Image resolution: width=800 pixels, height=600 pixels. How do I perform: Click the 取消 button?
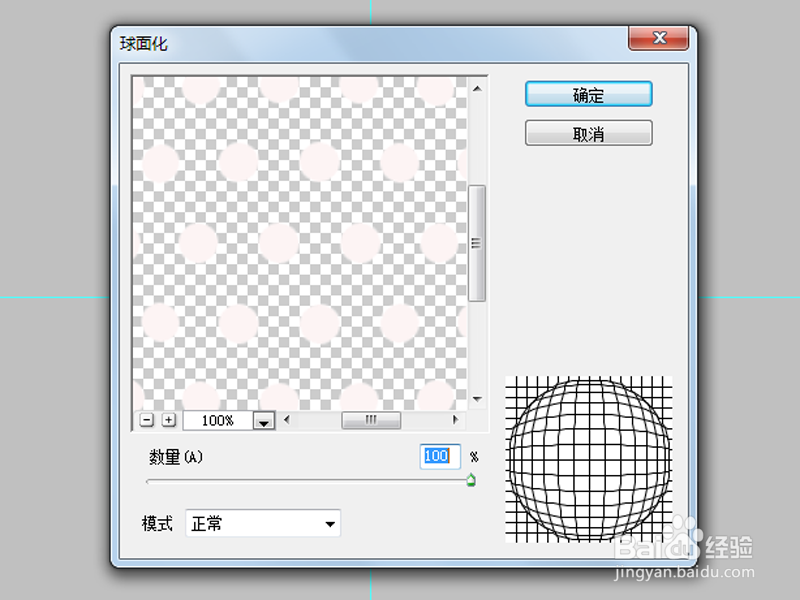click(x=588, y=133)
